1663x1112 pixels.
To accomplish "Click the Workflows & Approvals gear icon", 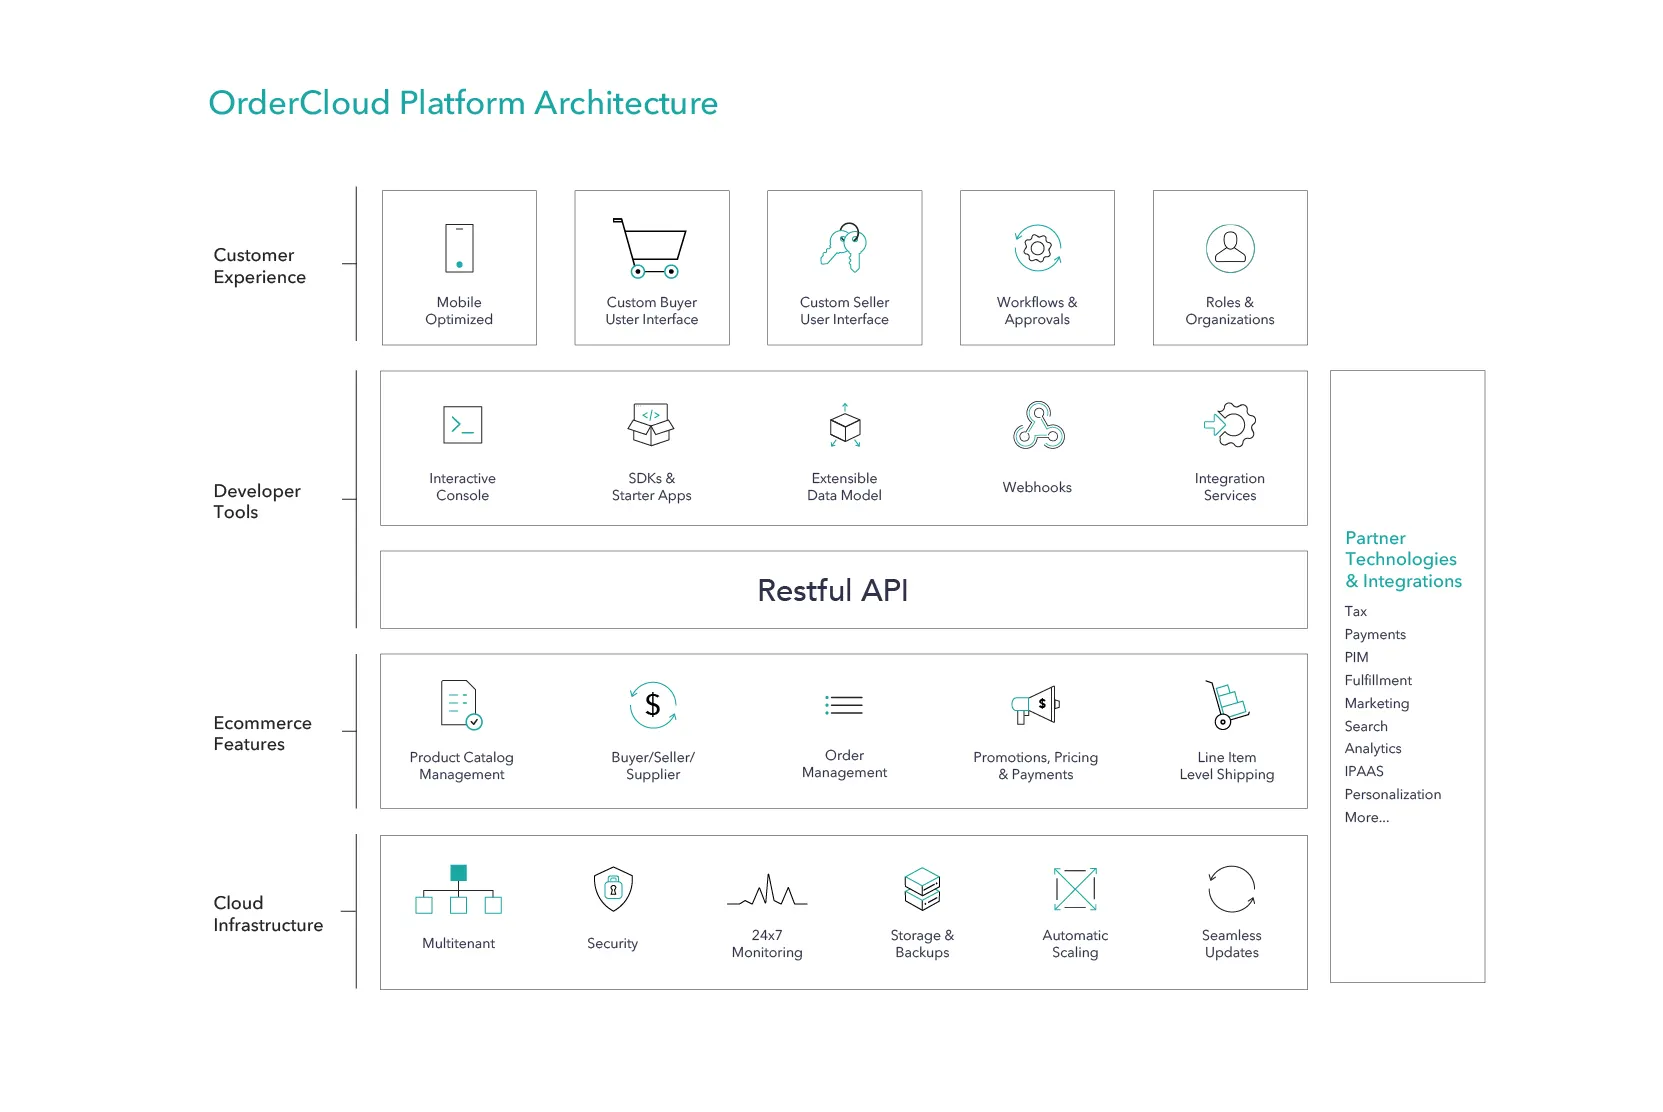I will tap(1037, 248).
